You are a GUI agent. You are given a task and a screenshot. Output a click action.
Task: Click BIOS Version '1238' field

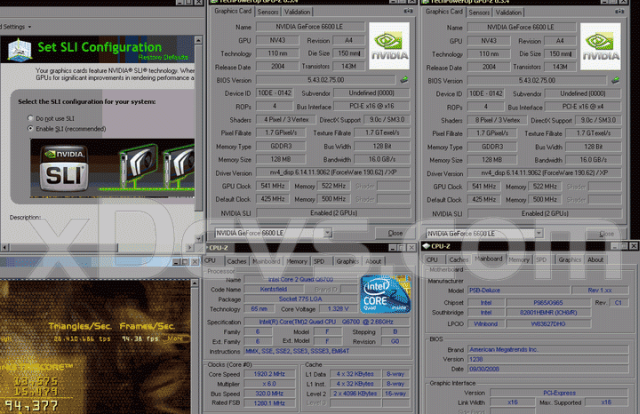point(548,359)
